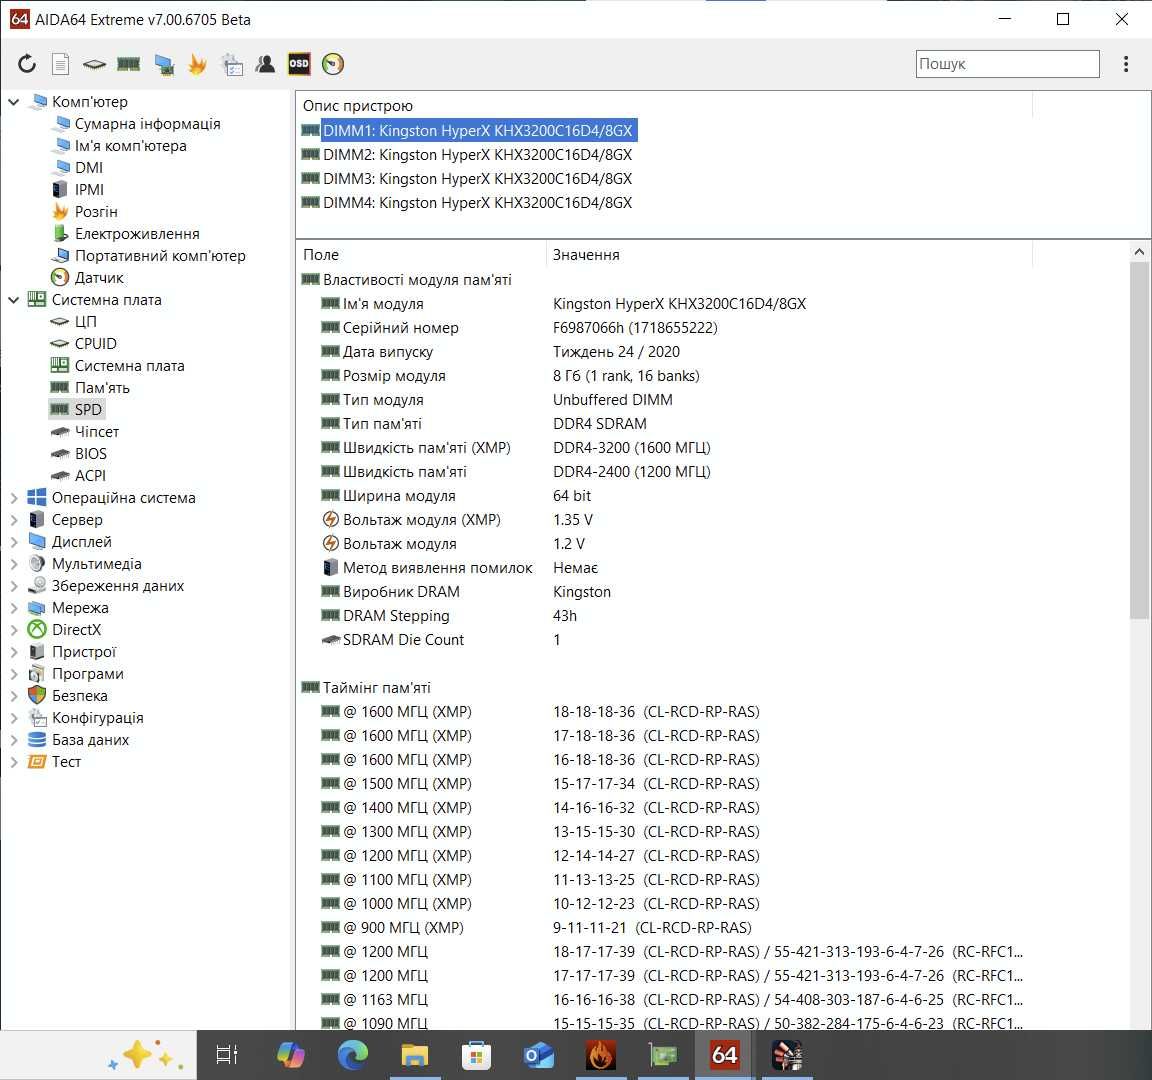
Task: Expand the Дисплей tree node
Action: click(x=13, y=541)
